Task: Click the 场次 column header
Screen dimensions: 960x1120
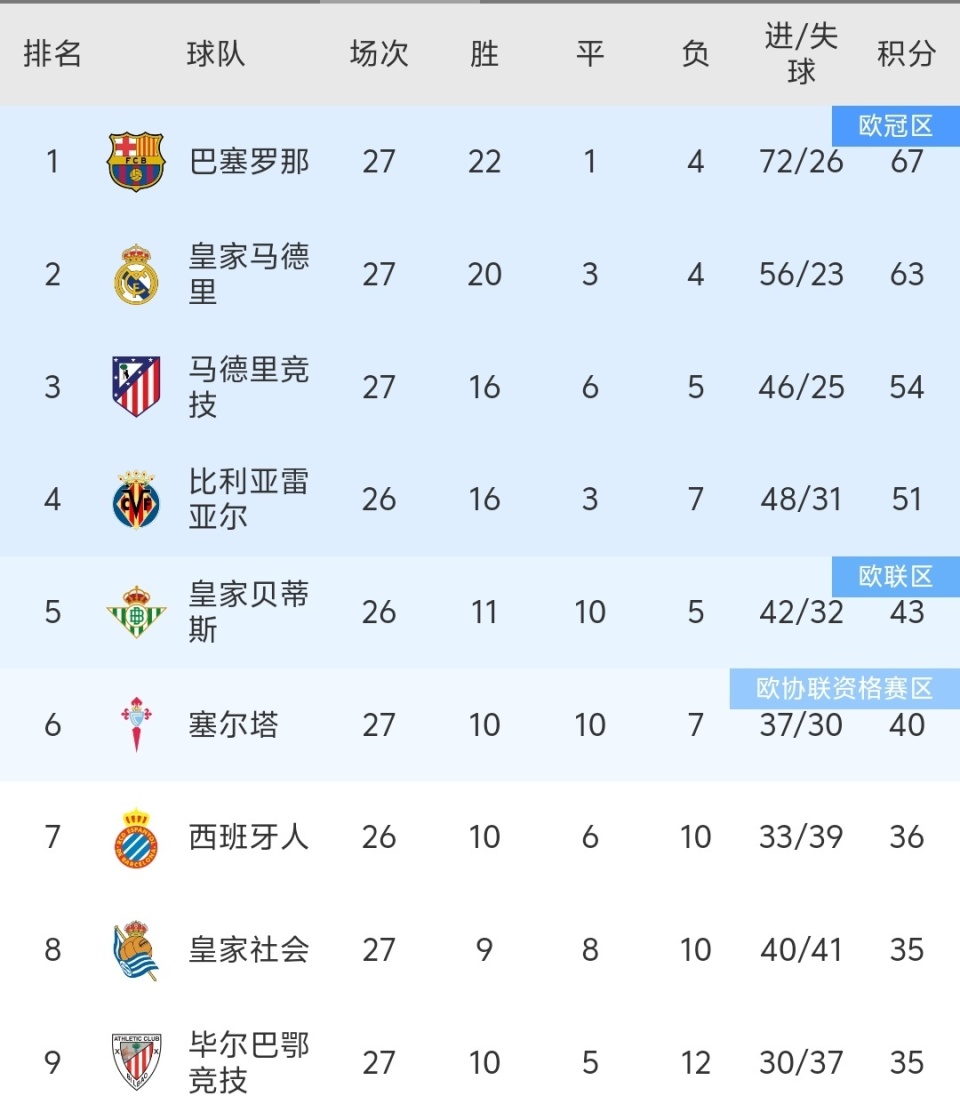Action: [379, 54]
